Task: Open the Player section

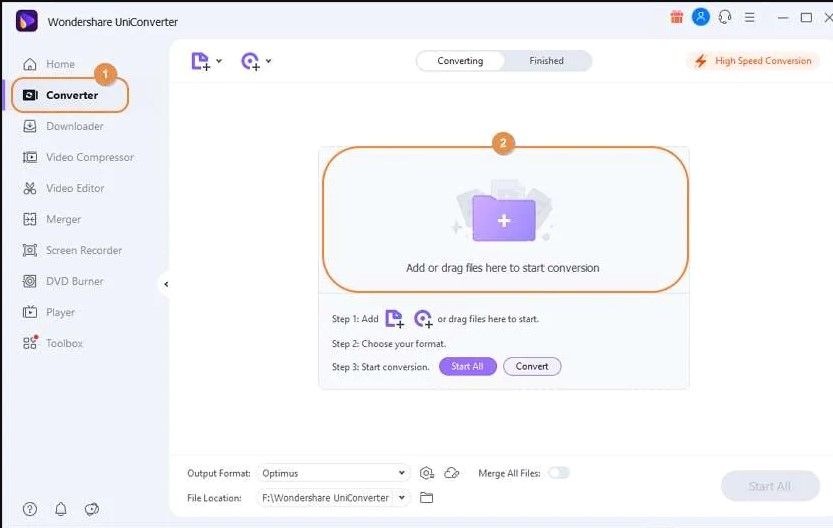Action: (x=49, y=312)
